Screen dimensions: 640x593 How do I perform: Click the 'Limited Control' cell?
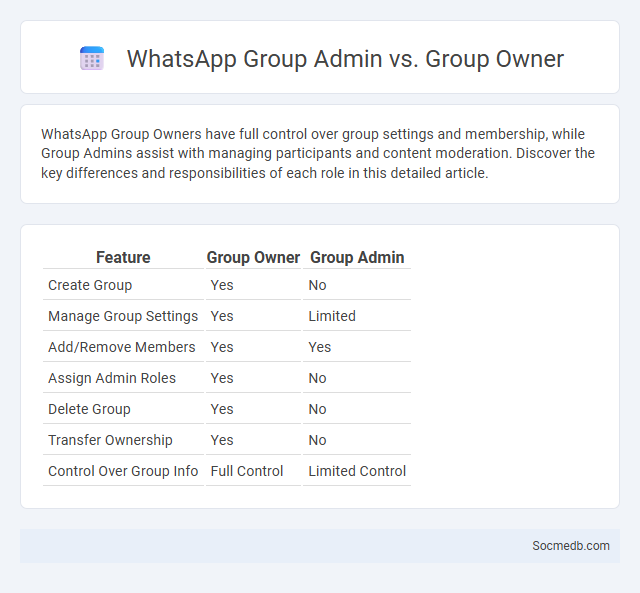(357, 471)
